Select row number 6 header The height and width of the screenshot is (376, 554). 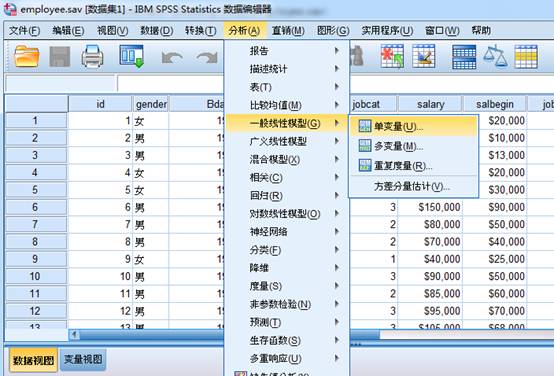[x=35, y=207]
